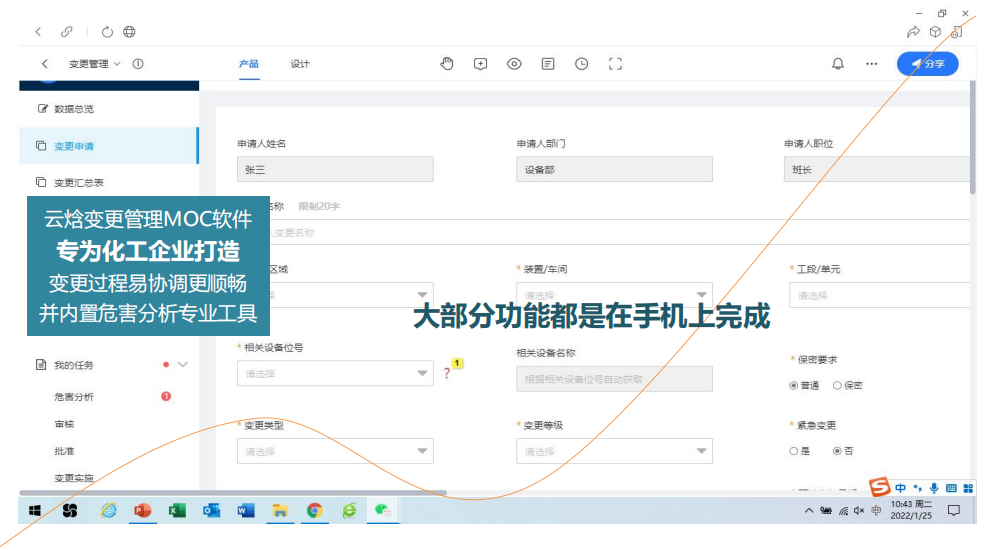Open the 变更等级 dropdown list

point(614,452)
